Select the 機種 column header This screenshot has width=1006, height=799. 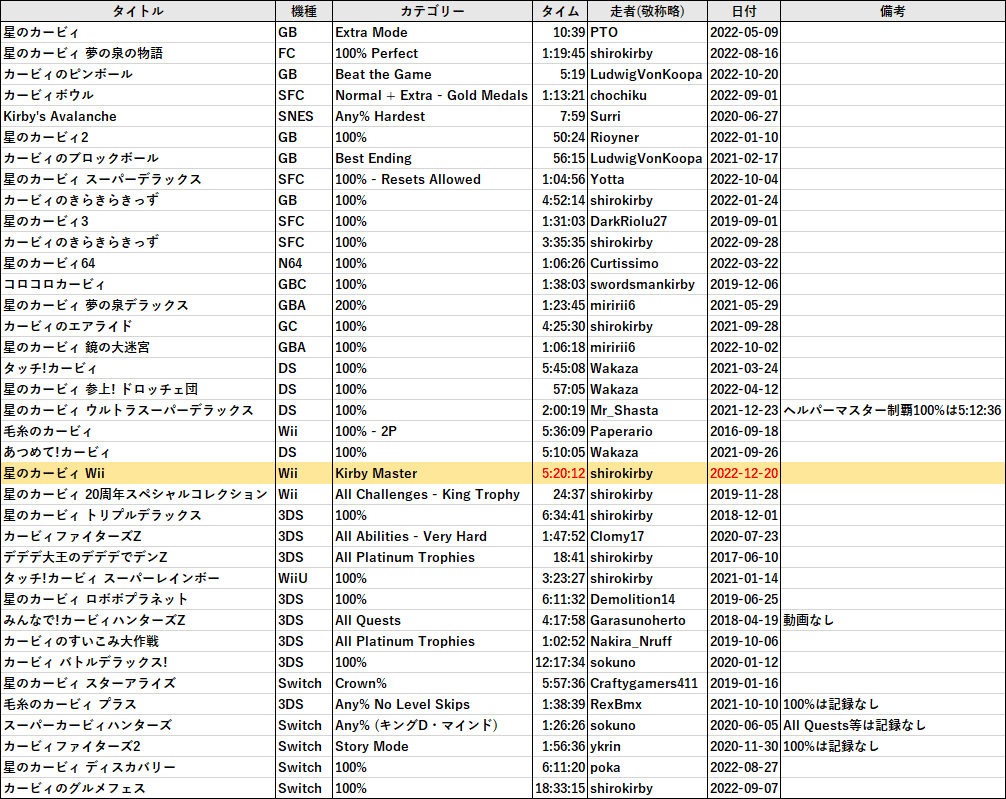coord(304,11)
